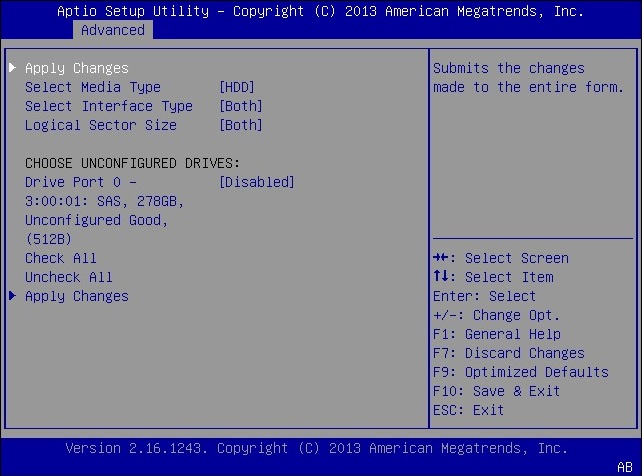Viewport: 642px width, 476px height.
Task: Click the Select Screen key hint
Action: pos(517,258)
